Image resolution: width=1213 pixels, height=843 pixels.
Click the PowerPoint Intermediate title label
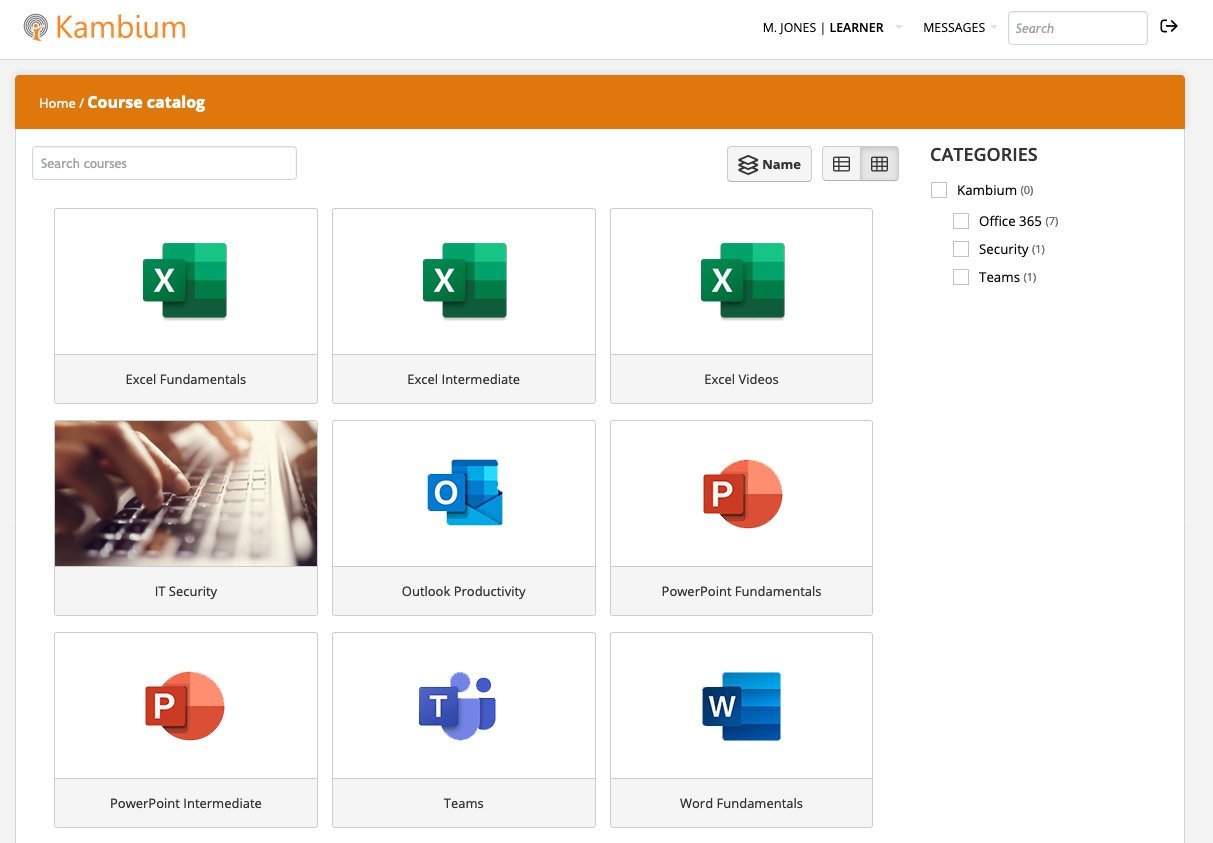[x=186, y=803]
